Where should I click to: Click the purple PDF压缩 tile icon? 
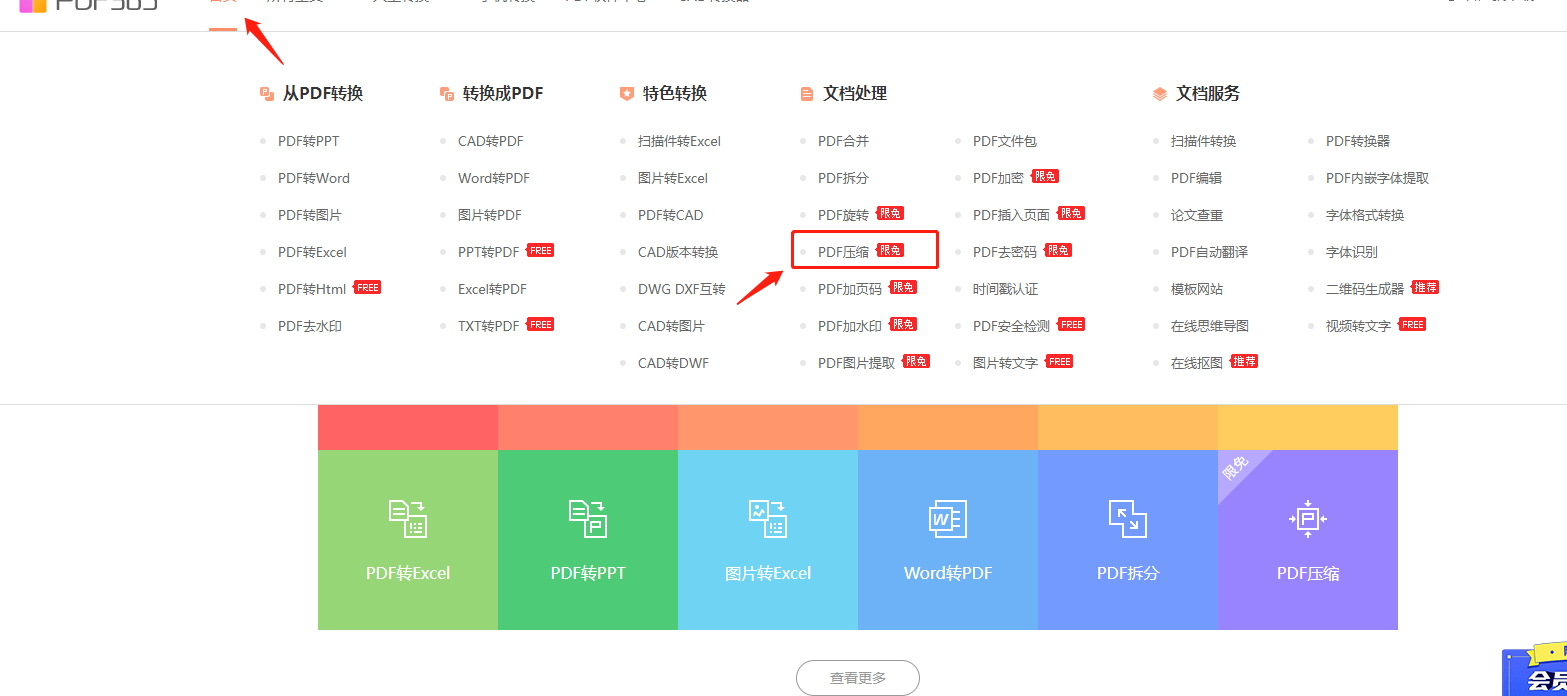click(x=1307, y=518)
